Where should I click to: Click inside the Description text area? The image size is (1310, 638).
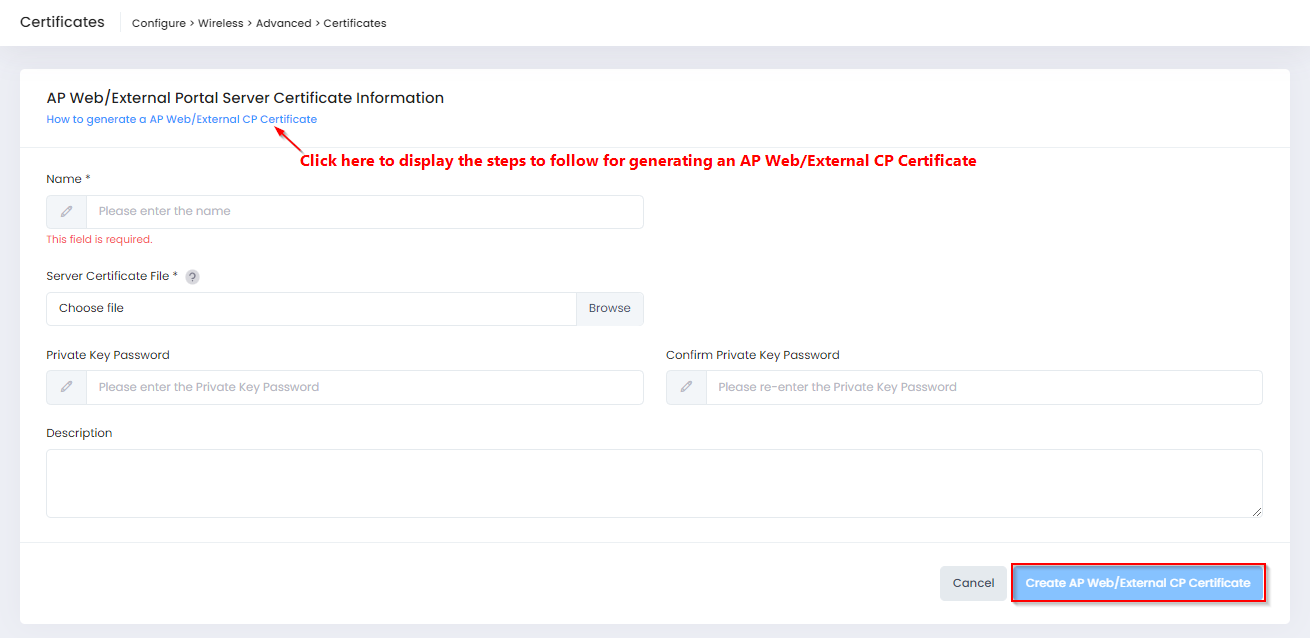654,483
